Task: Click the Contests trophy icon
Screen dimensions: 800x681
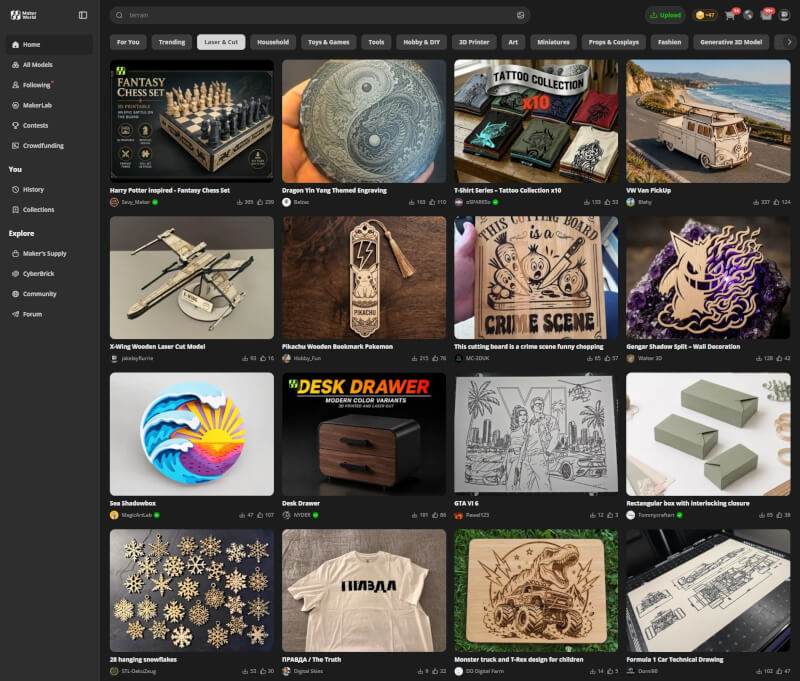Action: [15, 125]
